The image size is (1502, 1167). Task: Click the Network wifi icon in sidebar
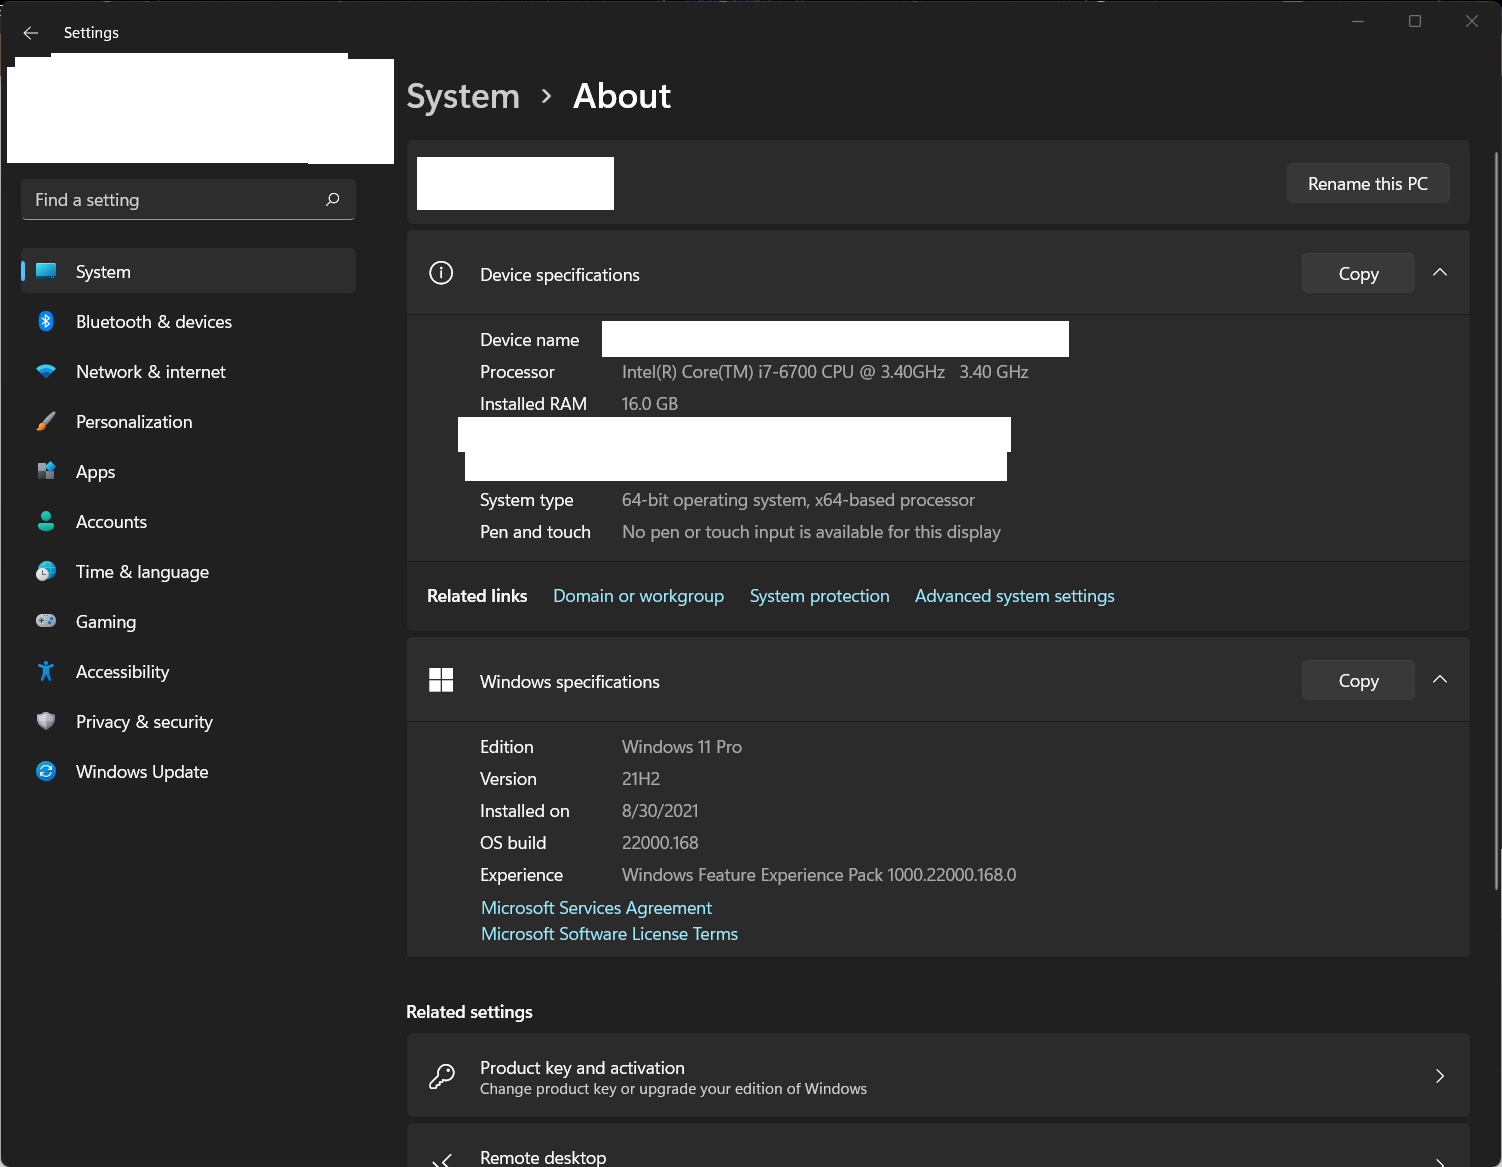tap(46, 371)
